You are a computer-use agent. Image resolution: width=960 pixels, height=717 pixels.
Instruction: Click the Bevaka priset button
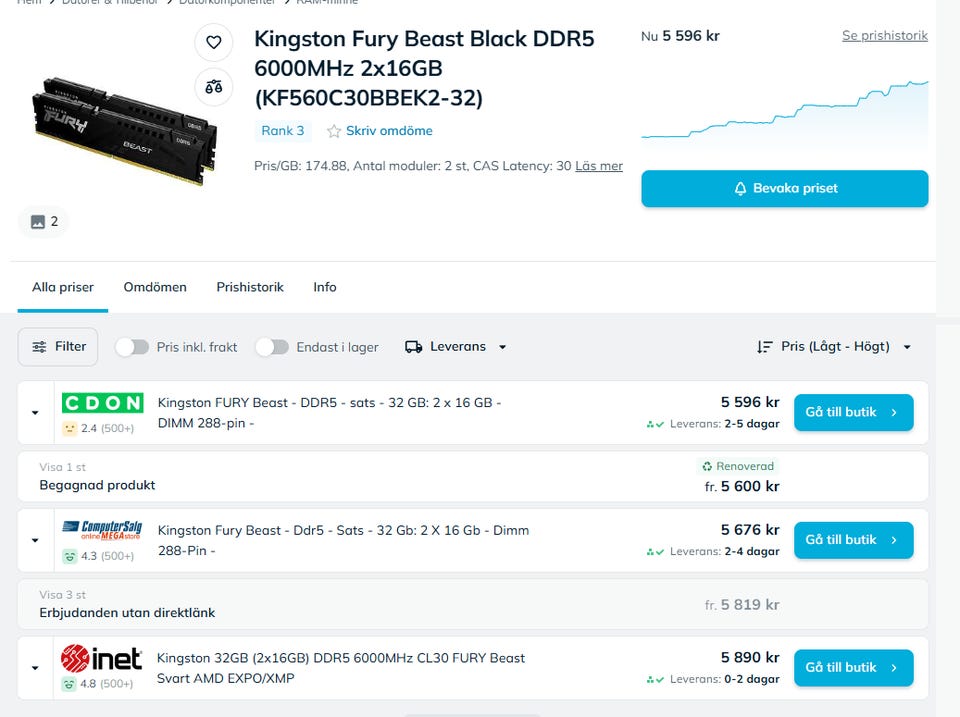tap(785, 189)
